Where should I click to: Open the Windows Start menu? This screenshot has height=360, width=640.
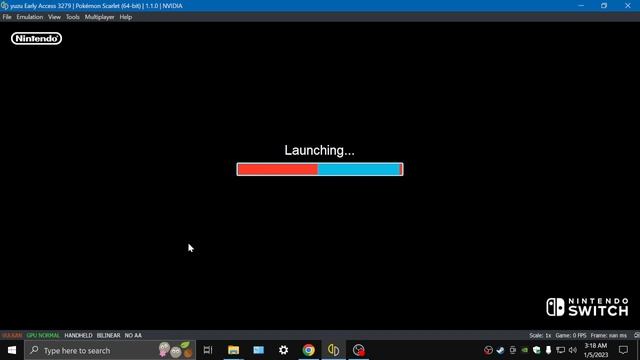(12, 350)
